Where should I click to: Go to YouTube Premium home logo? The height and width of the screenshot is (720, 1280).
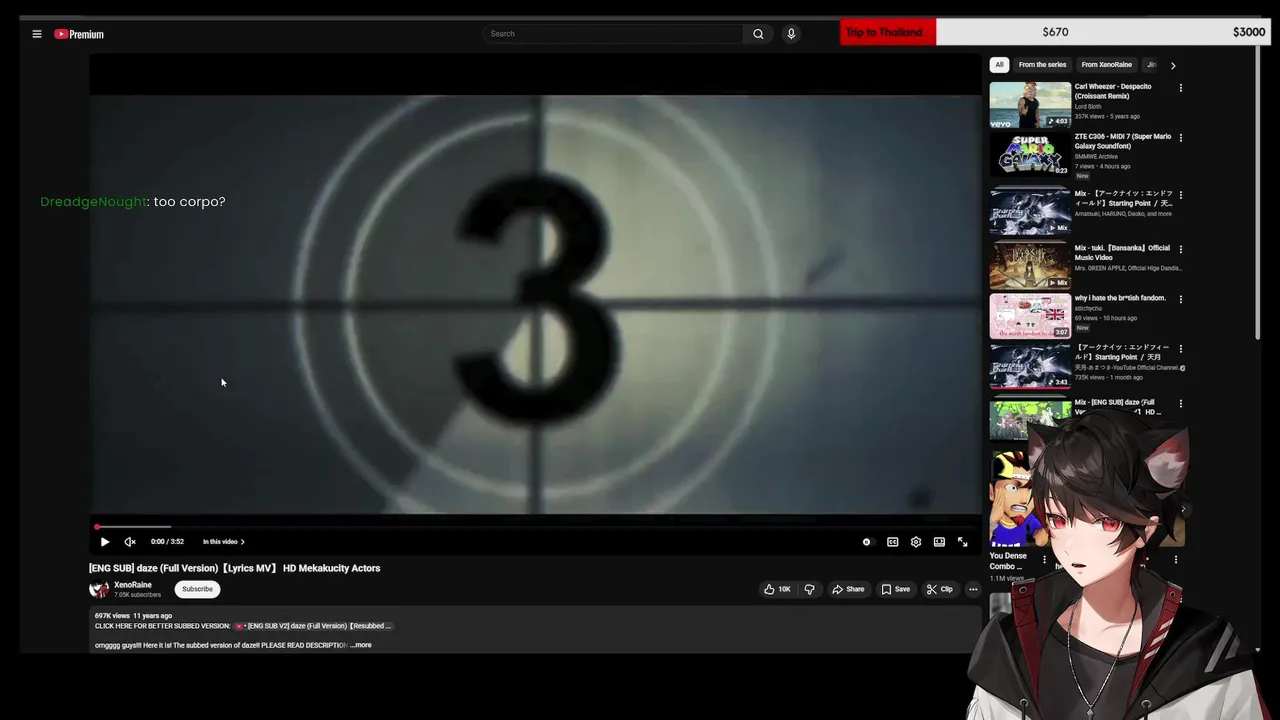click(x=79, y=34)
